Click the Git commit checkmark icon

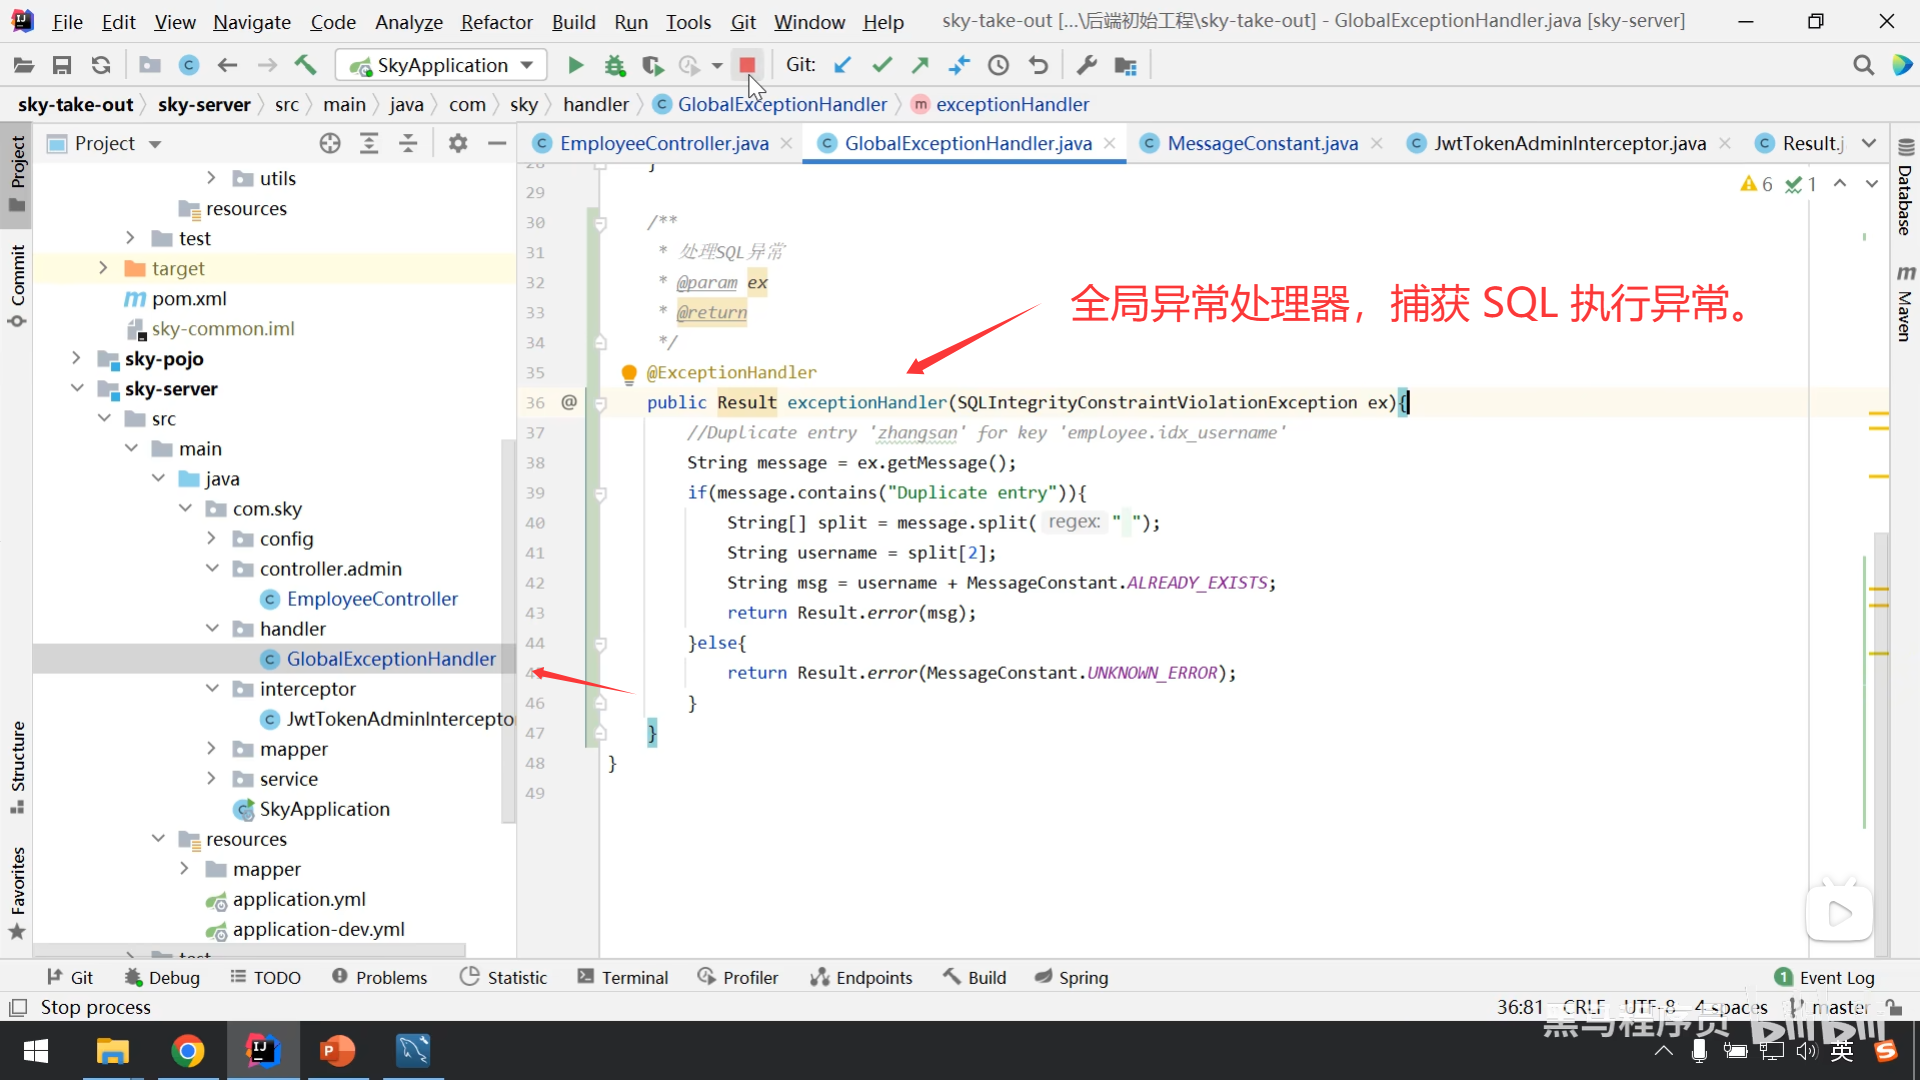tap(881, 65)
